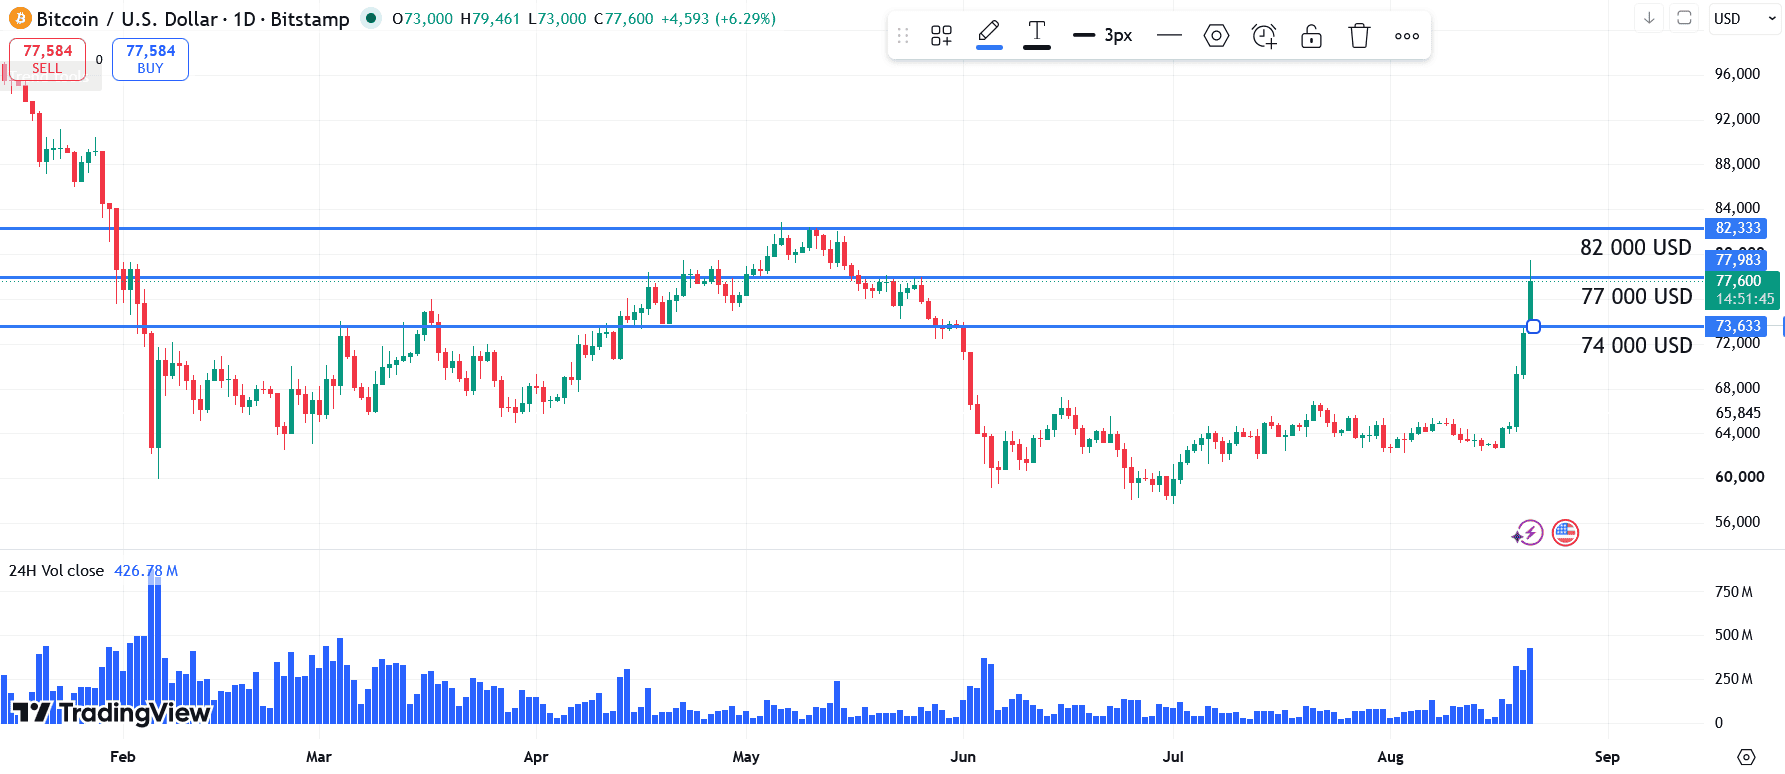Image resolution: width=1785 pixels, height=774 pixels.
Task: Click the Apr label on time axis
Action: (x=536, y=757)
